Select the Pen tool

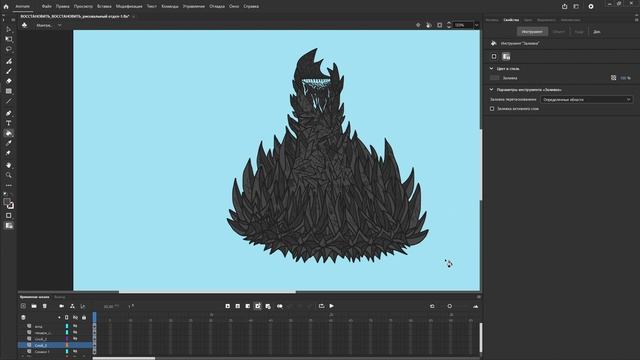point(9,113)
